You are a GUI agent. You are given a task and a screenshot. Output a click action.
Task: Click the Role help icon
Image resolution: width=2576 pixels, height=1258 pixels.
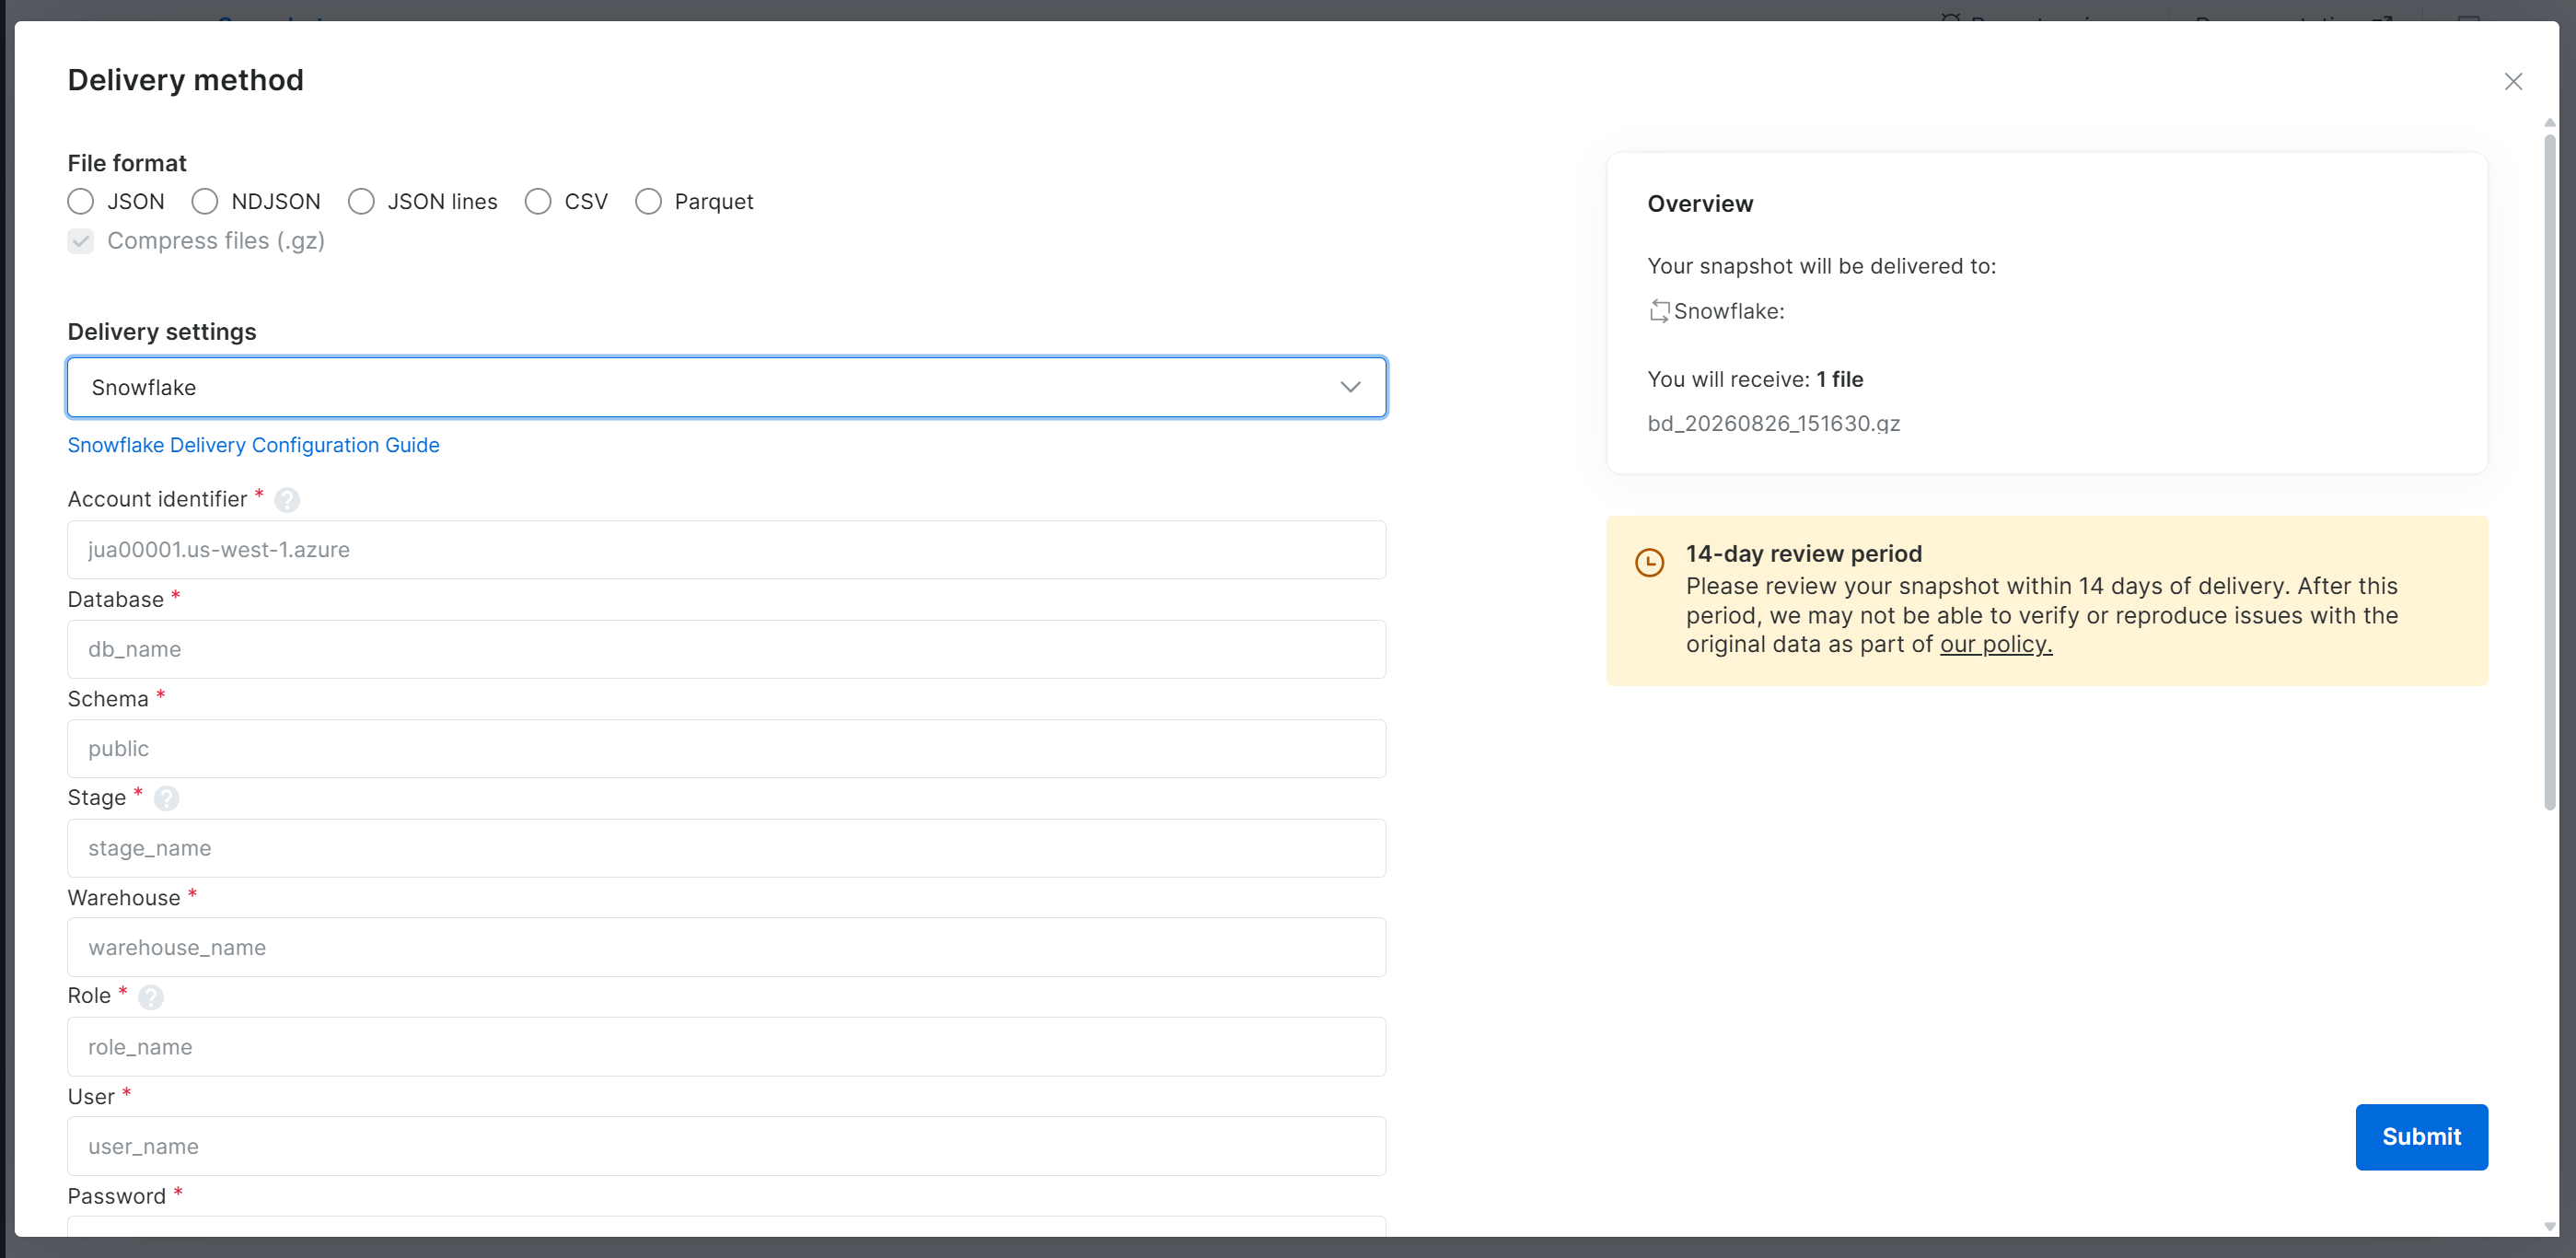(151, 997)
